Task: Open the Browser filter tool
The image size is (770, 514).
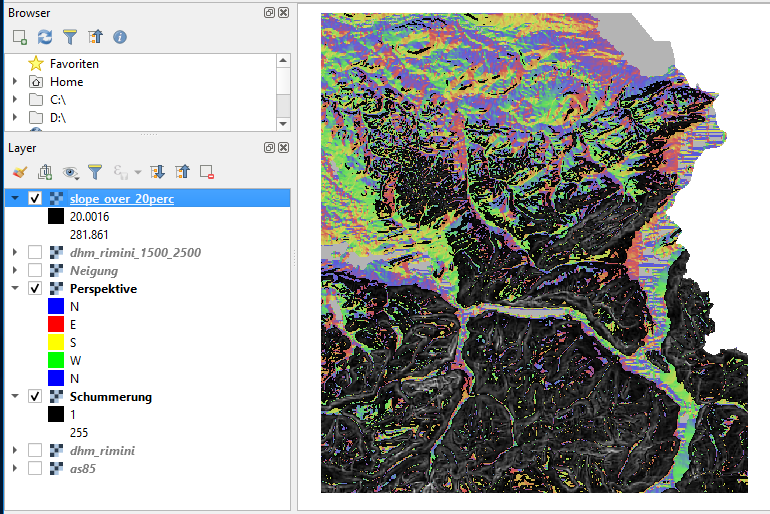Action: [70, 37]
